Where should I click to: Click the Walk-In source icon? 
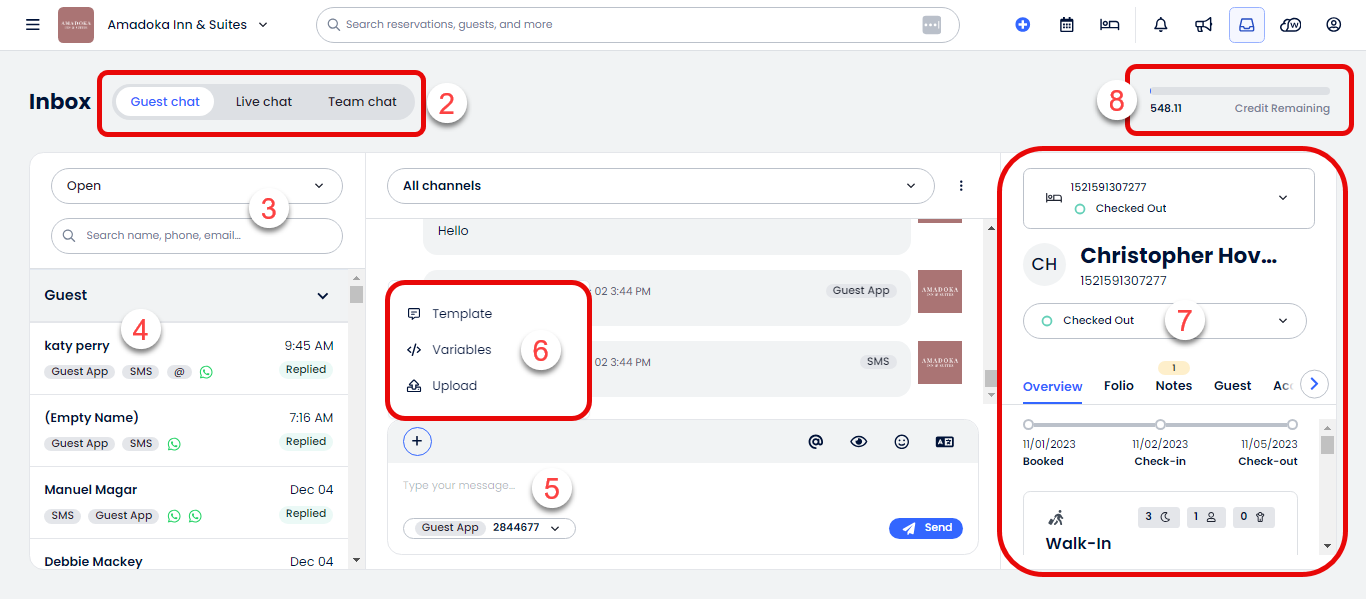pos(1056,518)
